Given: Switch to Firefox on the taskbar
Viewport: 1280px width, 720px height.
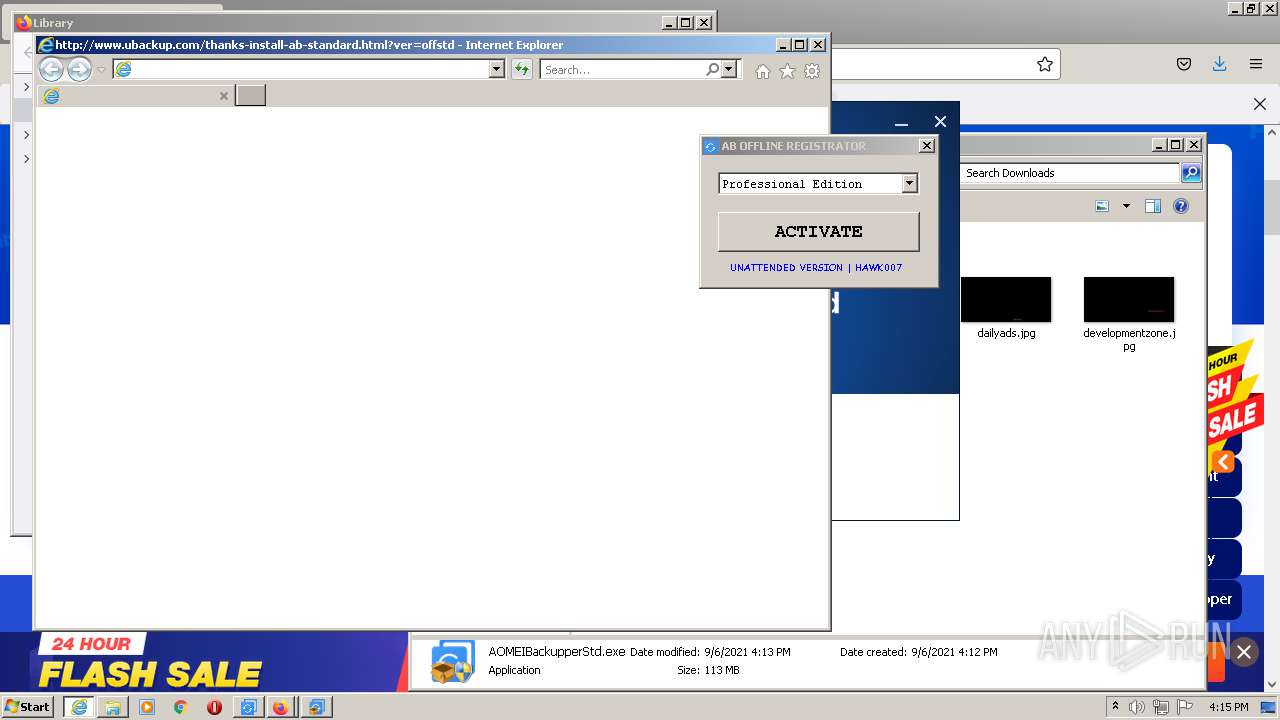Looking at the screenshot, I should (x=280, y=706).
